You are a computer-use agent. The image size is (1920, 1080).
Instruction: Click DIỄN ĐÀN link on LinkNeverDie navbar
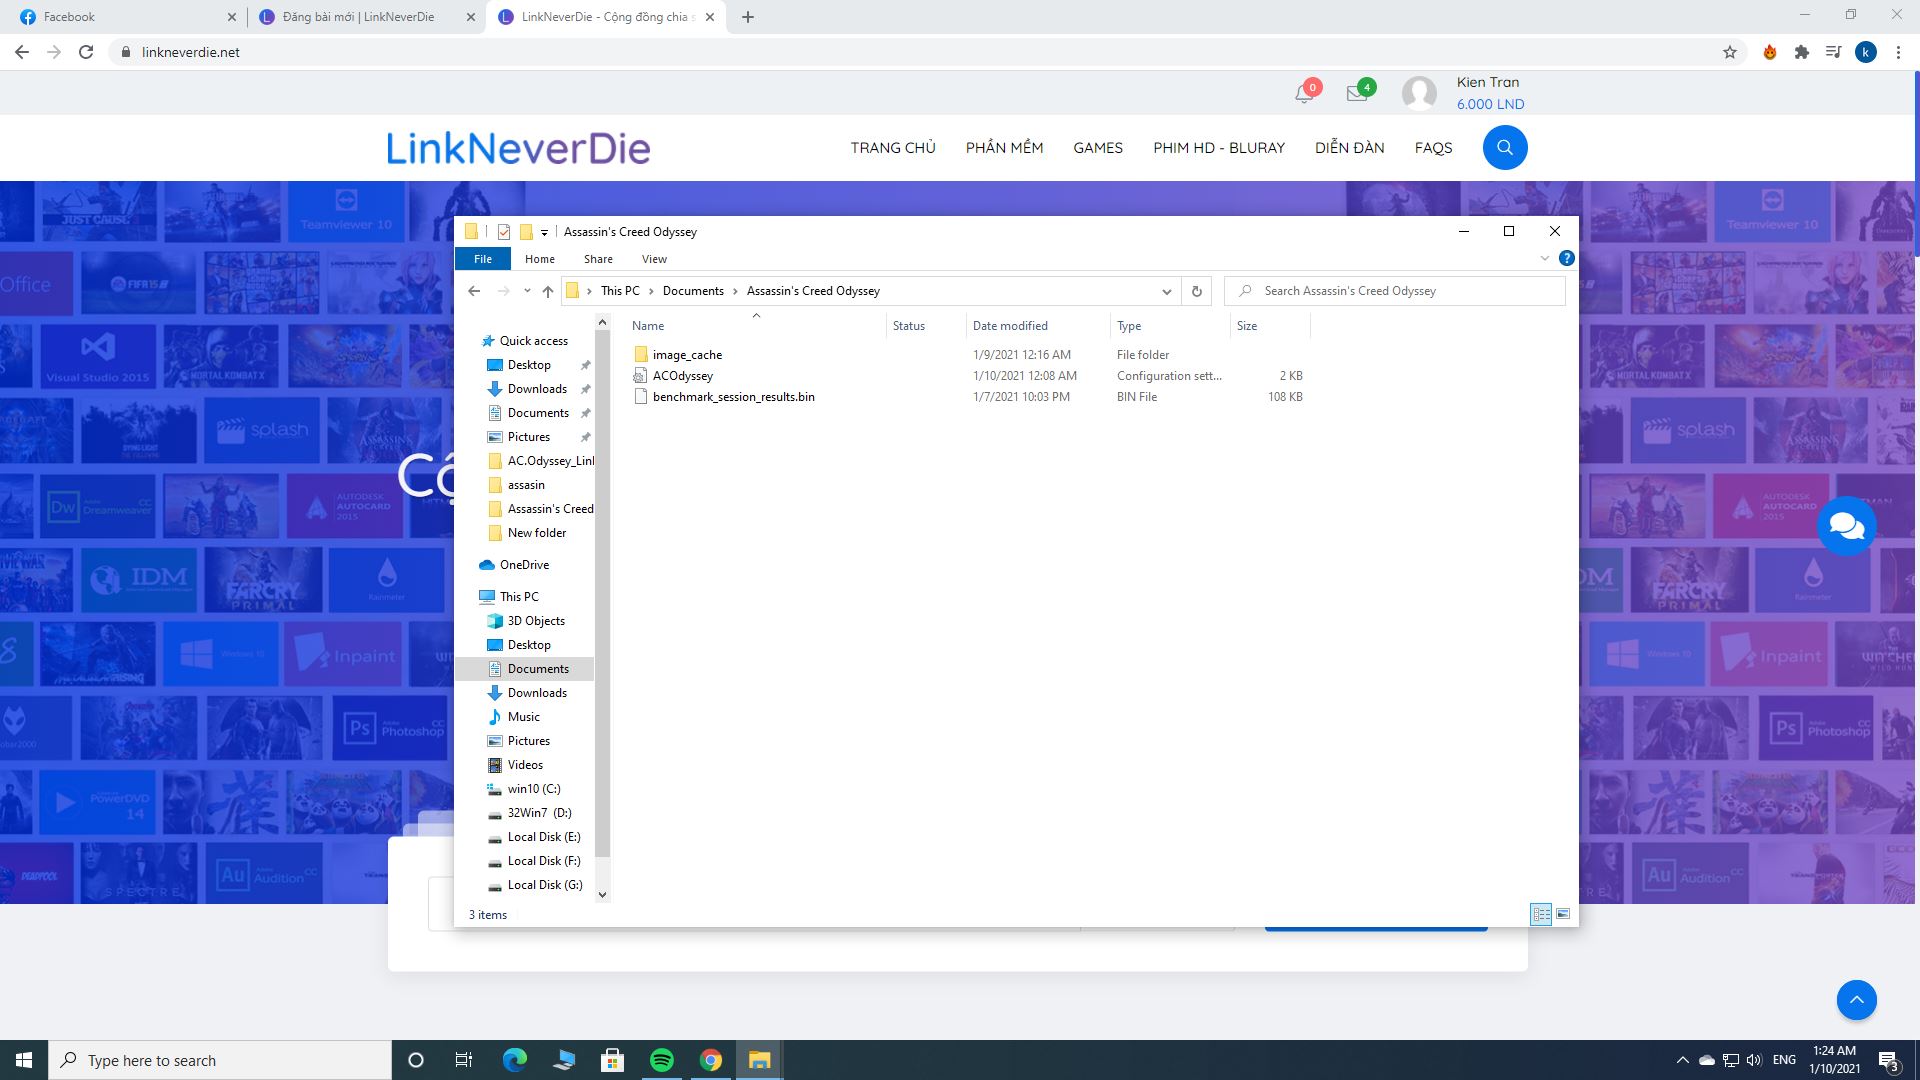(1349, 148)
